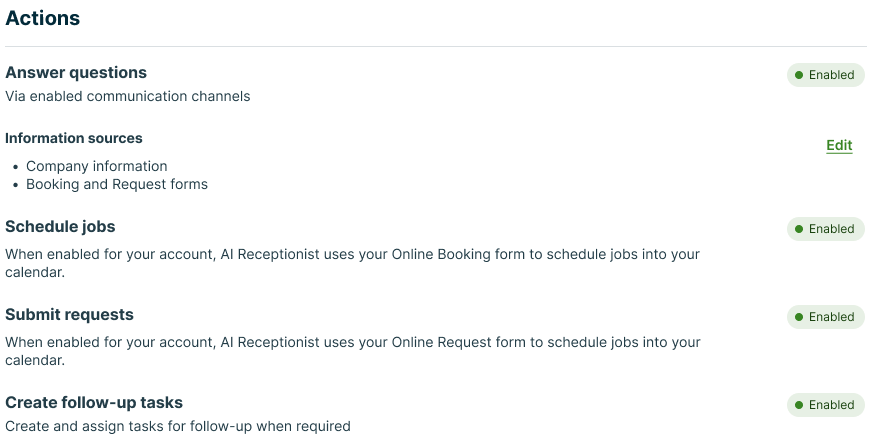Click the green dot beside Create follow-up tasks
The height and width of the screenshot is (446, 878).
[x=799, y=405]
